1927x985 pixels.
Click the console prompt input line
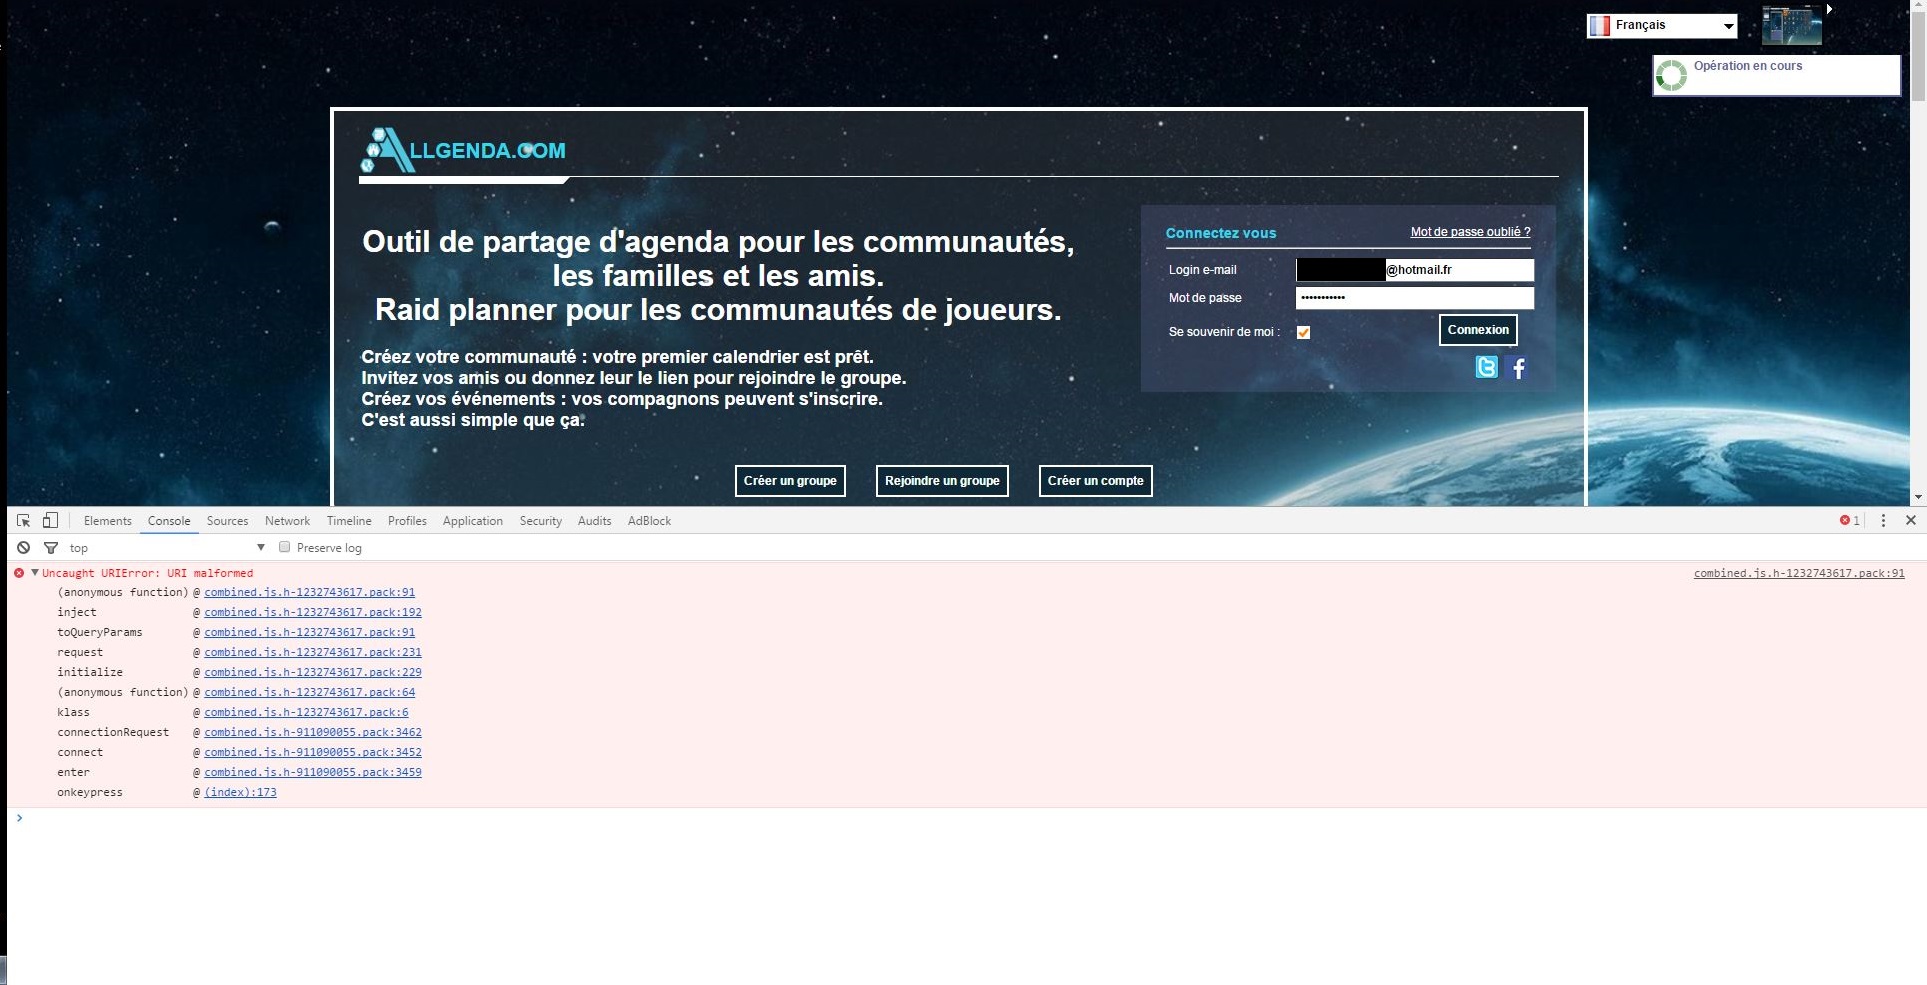click(965, 818)
